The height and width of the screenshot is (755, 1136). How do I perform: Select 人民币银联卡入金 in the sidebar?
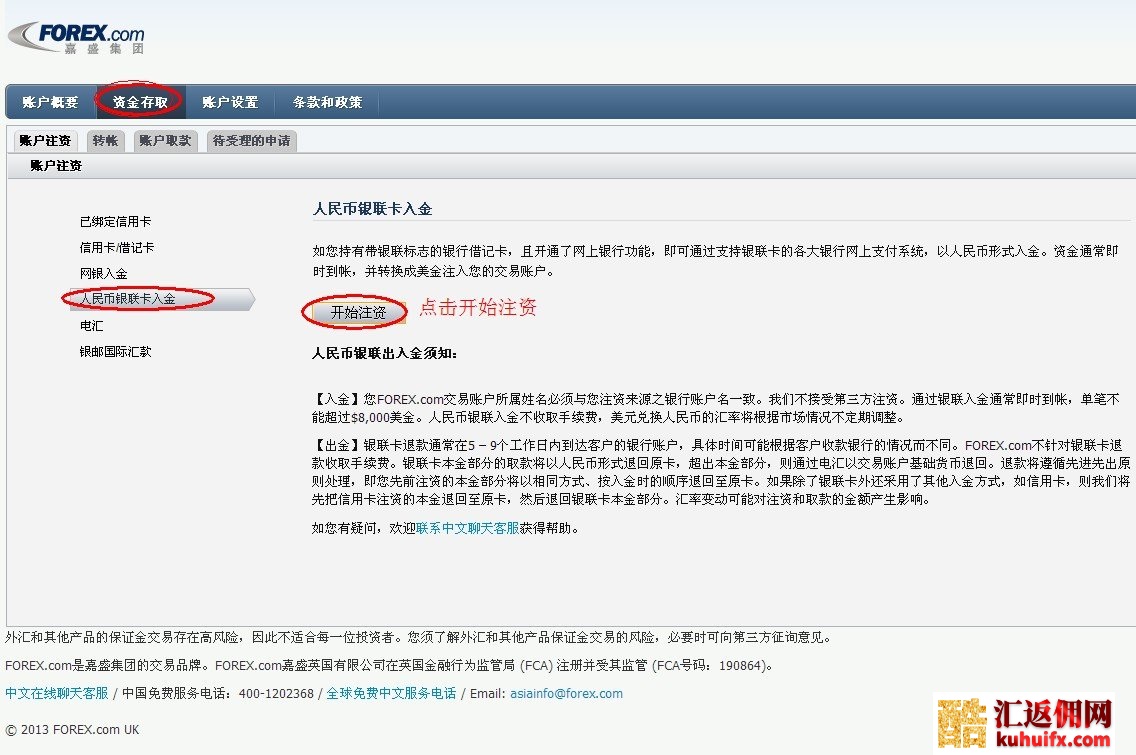128,299
